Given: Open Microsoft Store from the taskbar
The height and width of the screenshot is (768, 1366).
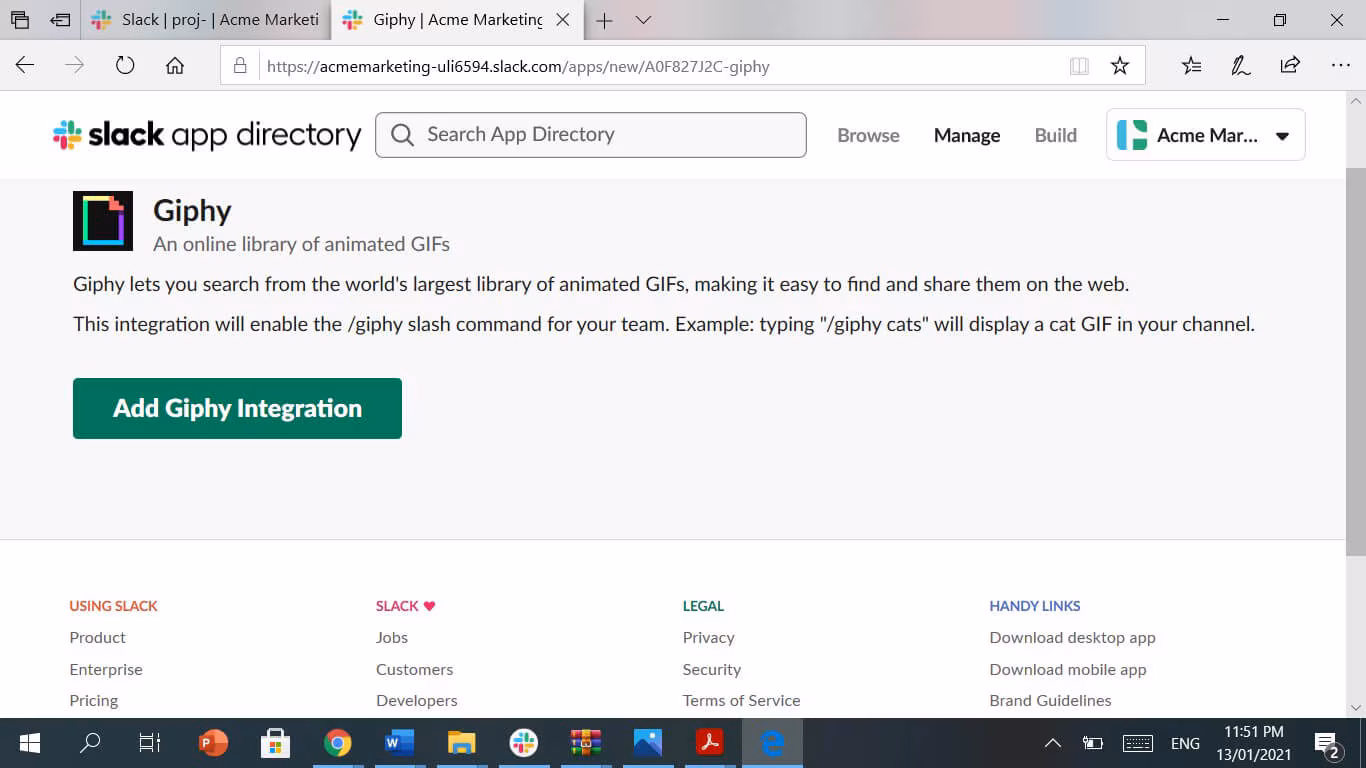Looking at the screenshot, I should click(275, 743).
